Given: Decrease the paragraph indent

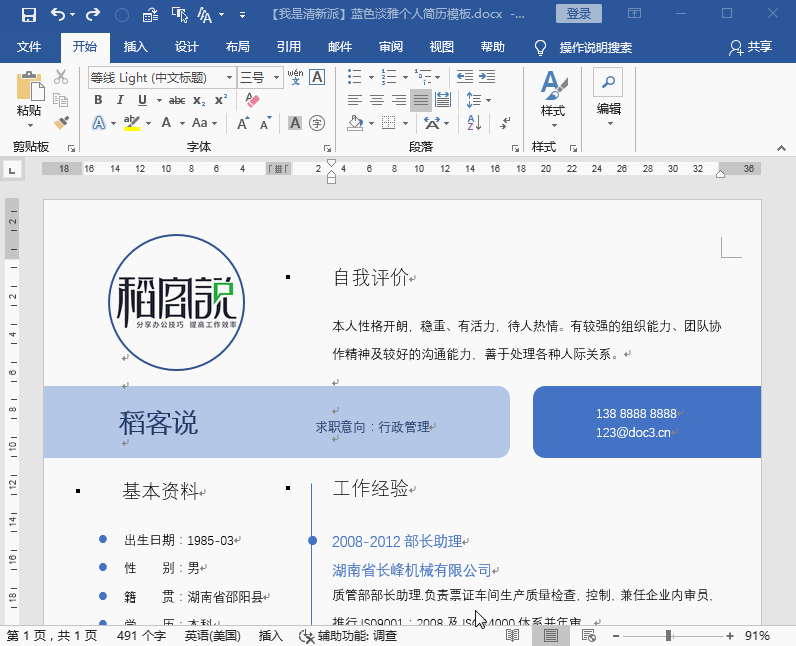Looking at the screenshot, I should pos(465,77).
